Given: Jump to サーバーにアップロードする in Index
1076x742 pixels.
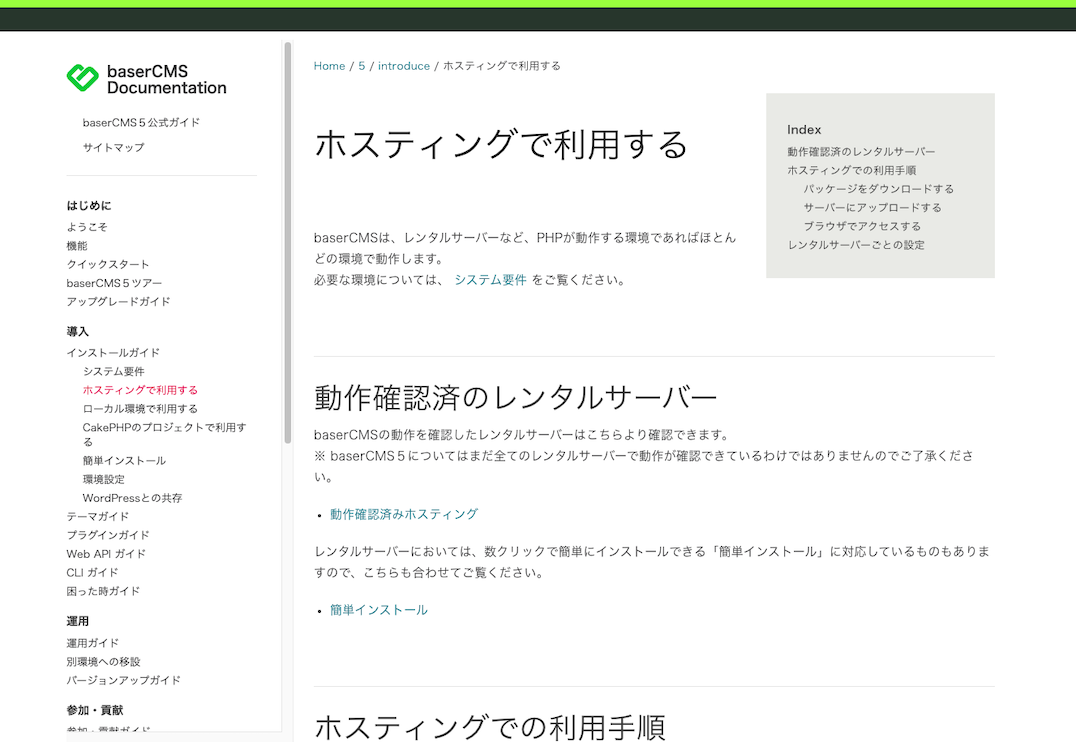Looking at the screenshot, I should [872, 207].
